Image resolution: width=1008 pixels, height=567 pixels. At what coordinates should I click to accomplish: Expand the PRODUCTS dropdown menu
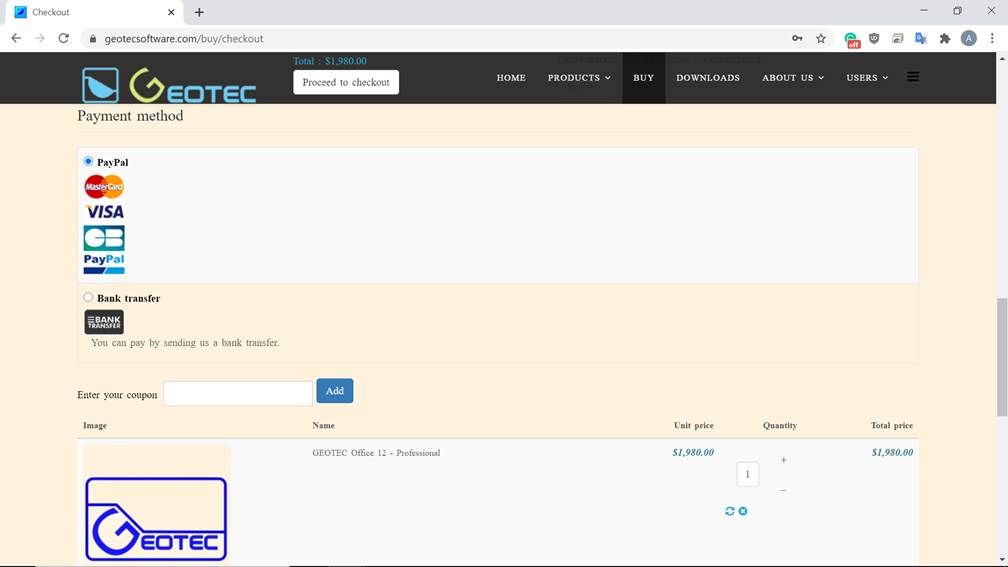pos(579,78)
